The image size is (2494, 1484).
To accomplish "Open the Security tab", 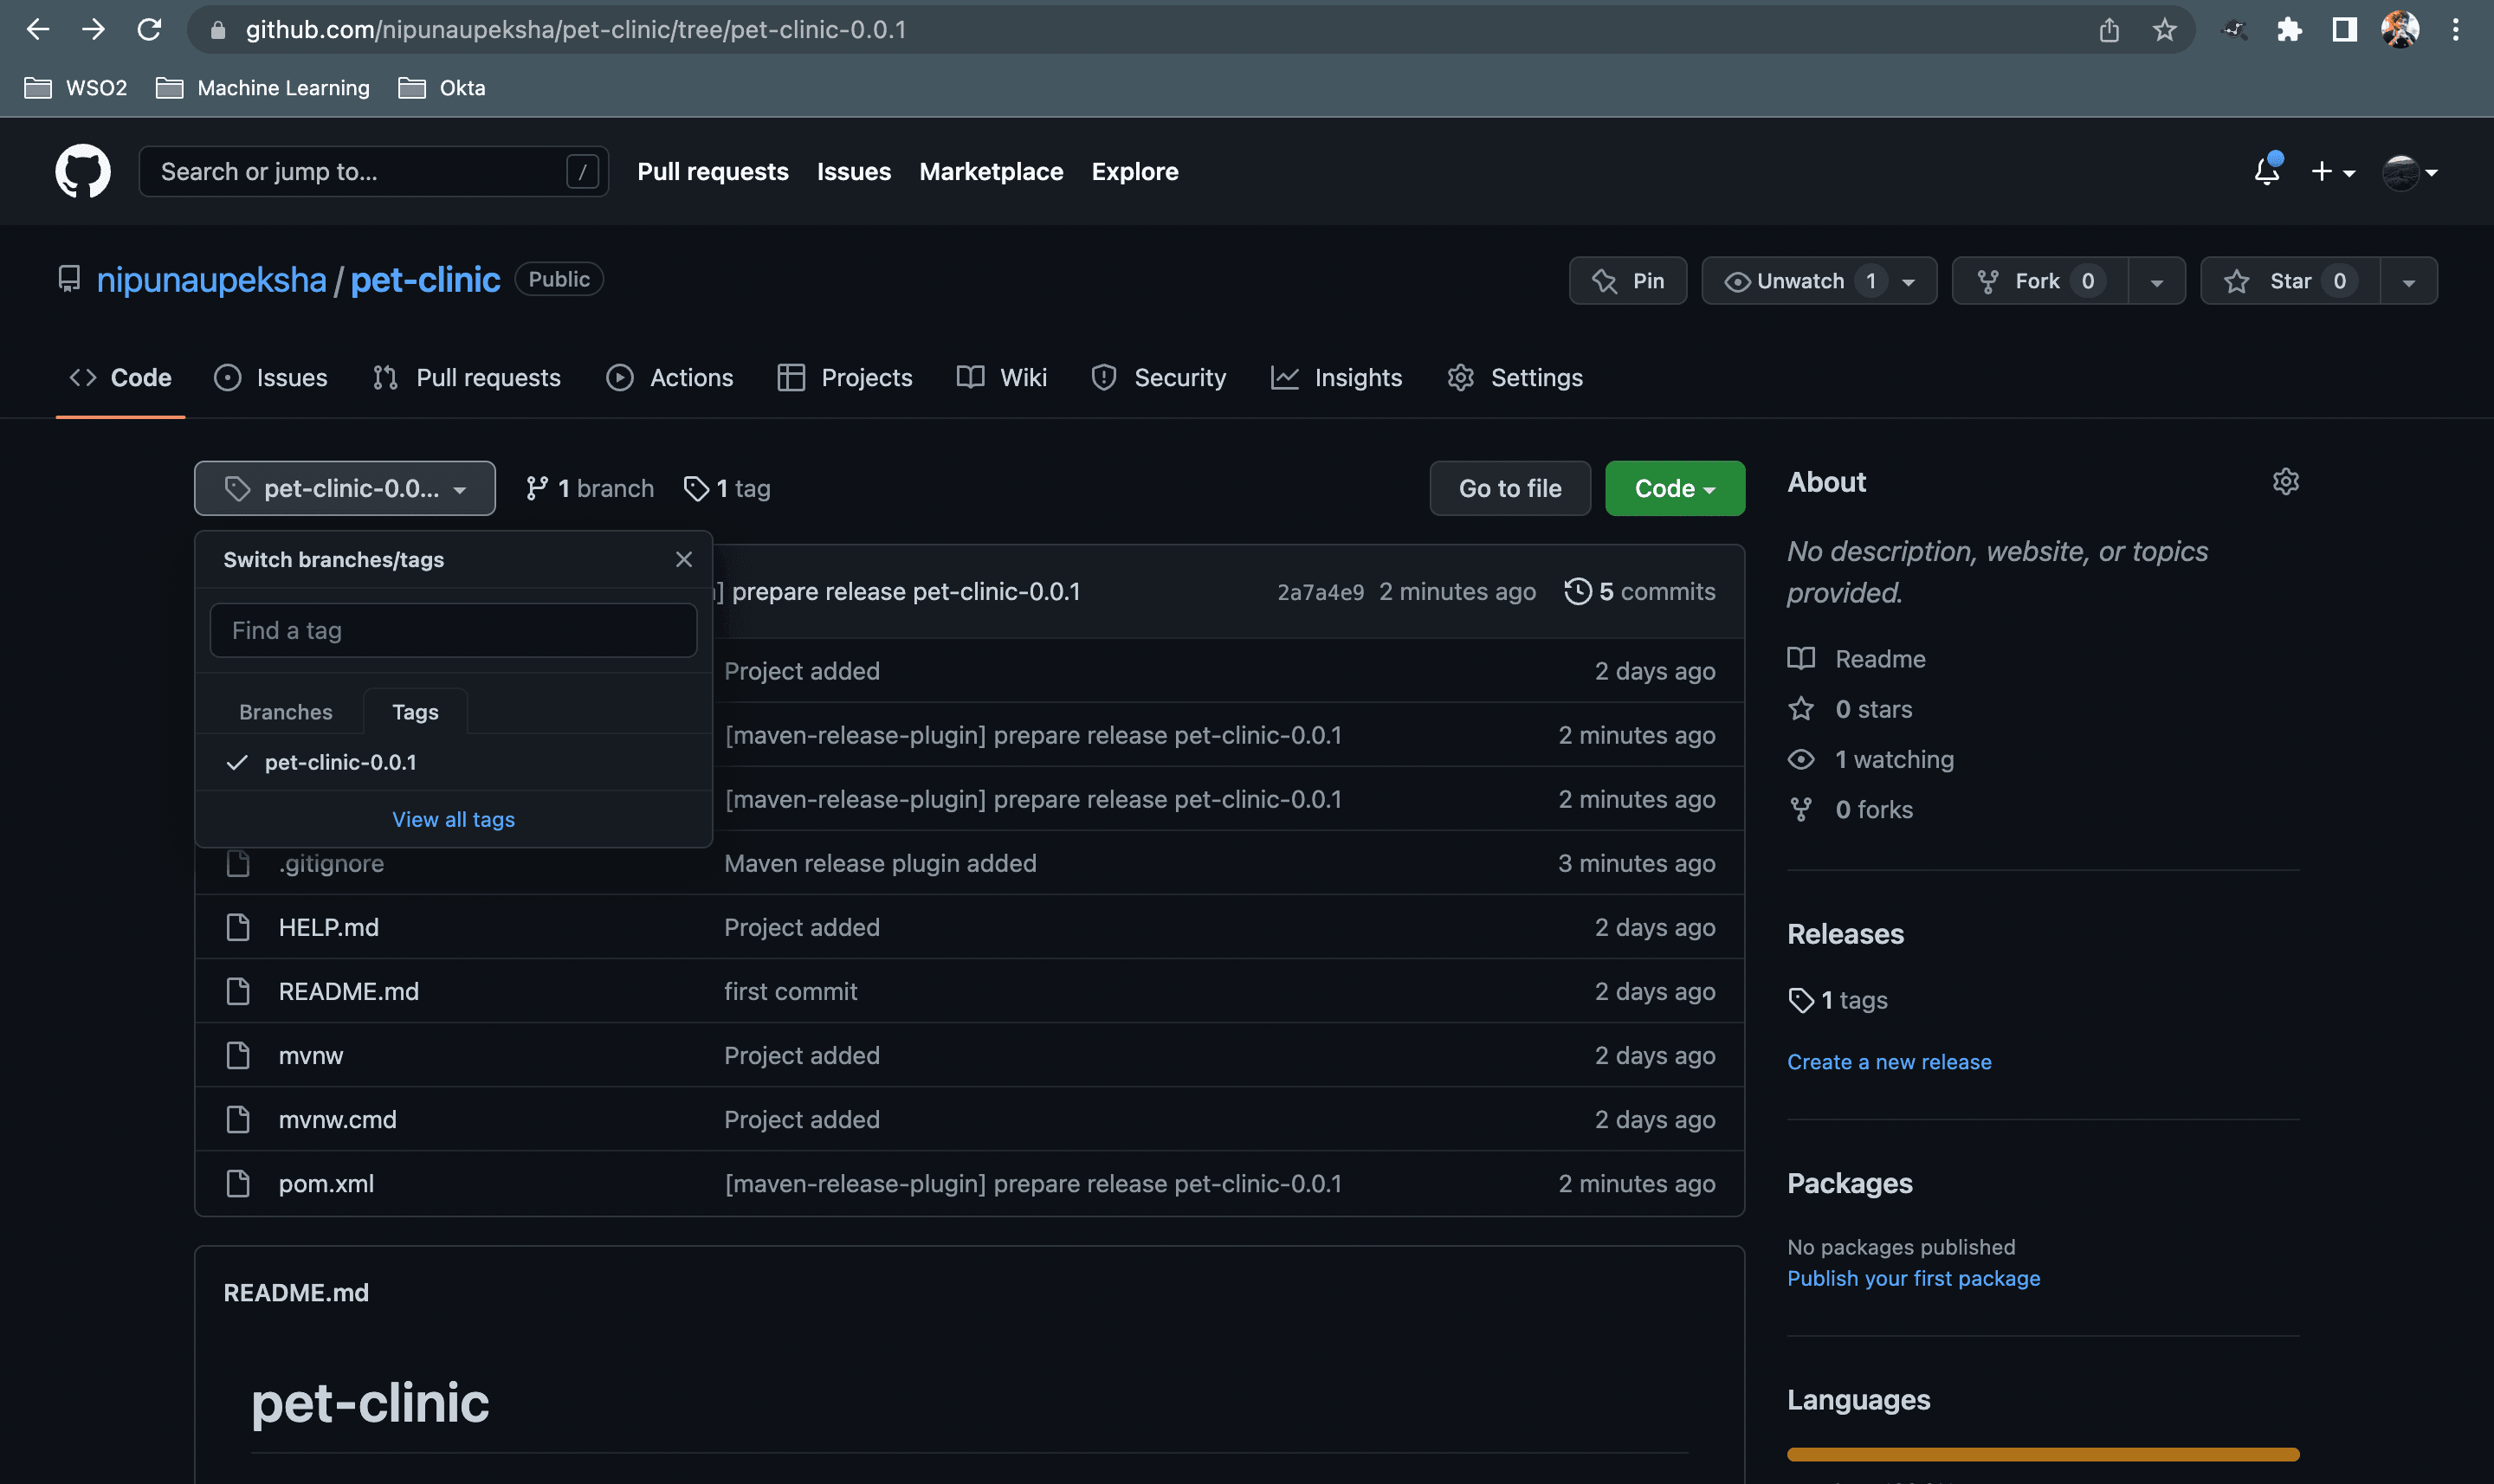I will [1159, 377].
